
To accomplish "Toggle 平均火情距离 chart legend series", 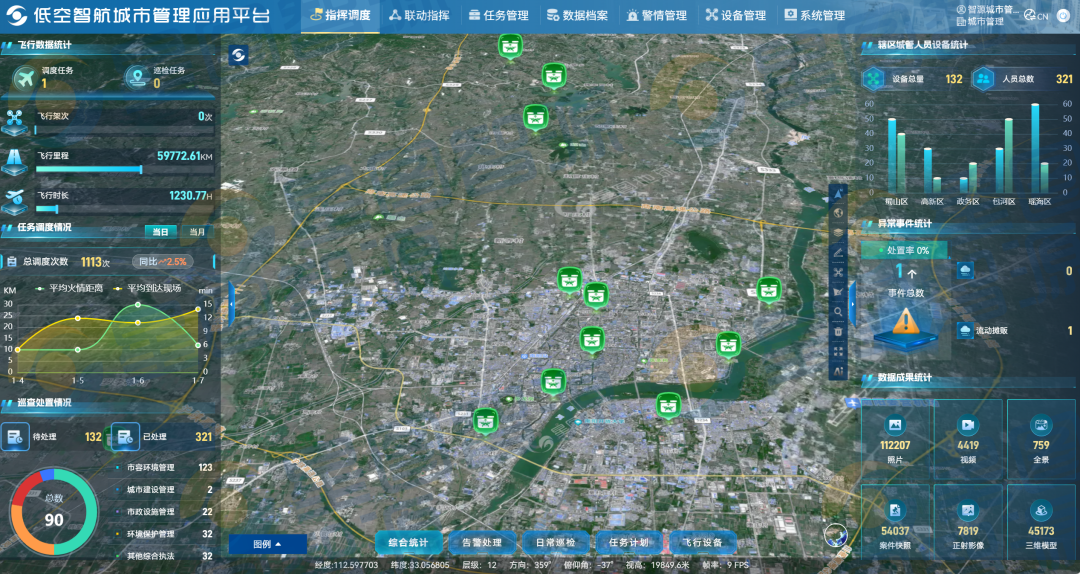I will pos(68,288).
